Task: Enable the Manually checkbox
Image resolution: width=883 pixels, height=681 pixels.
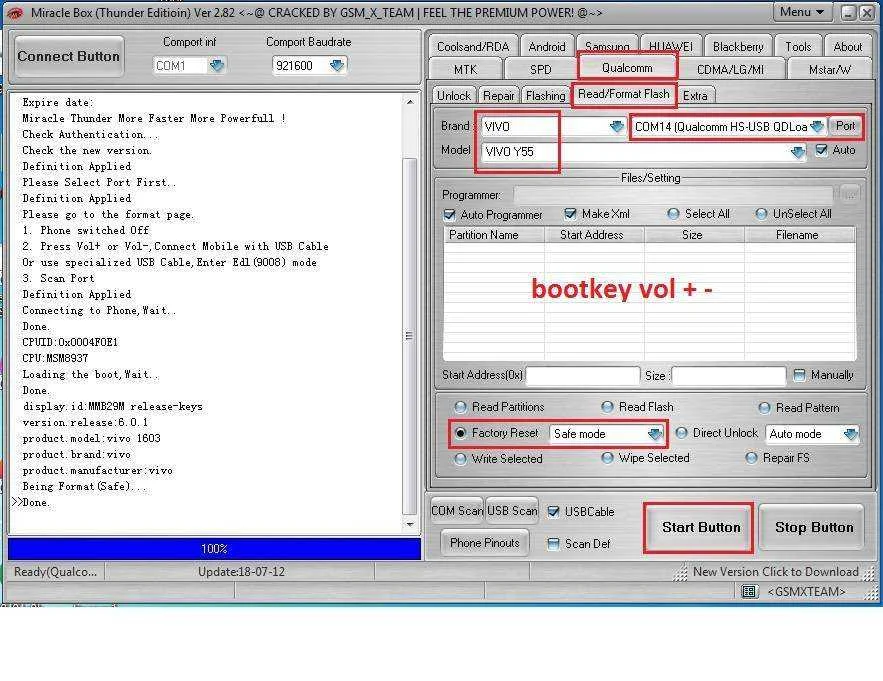Action: pyautogui.click(x=799, y=375)
